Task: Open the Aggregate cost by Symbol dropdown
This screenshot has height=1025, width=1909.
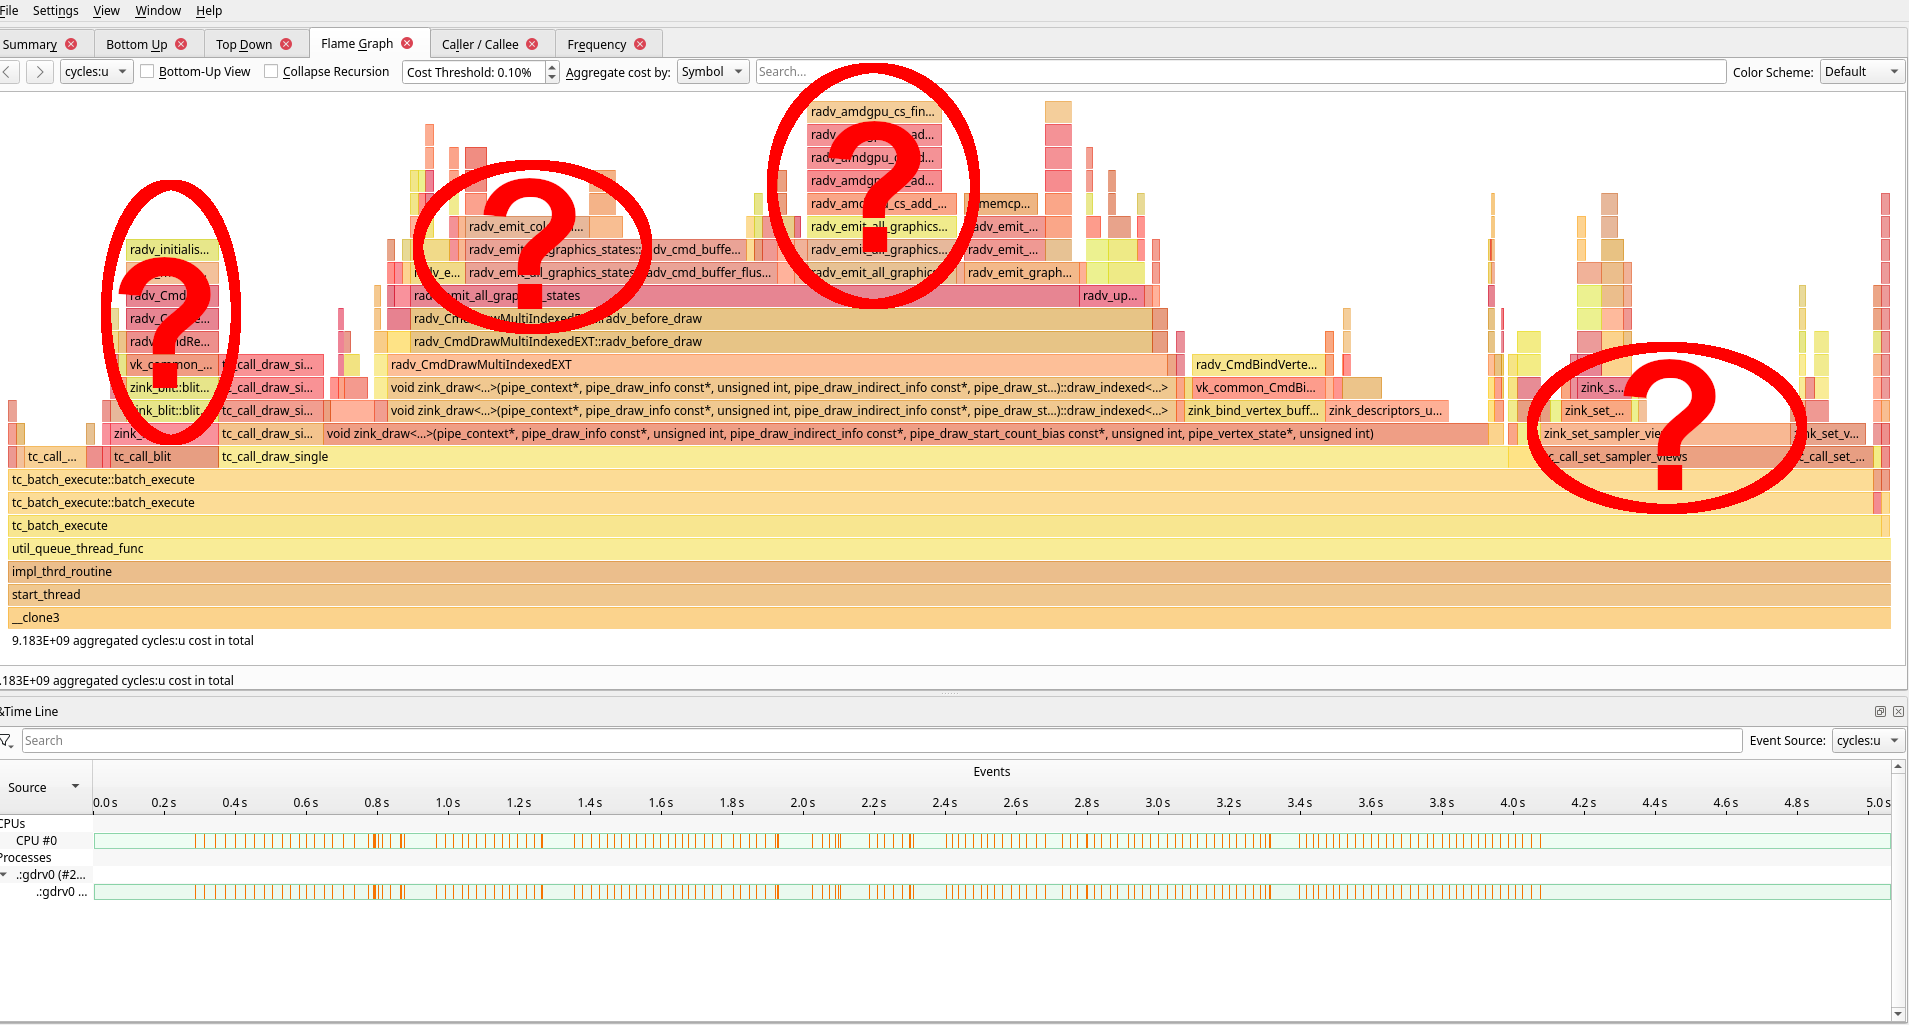Action: pos(713,72)
